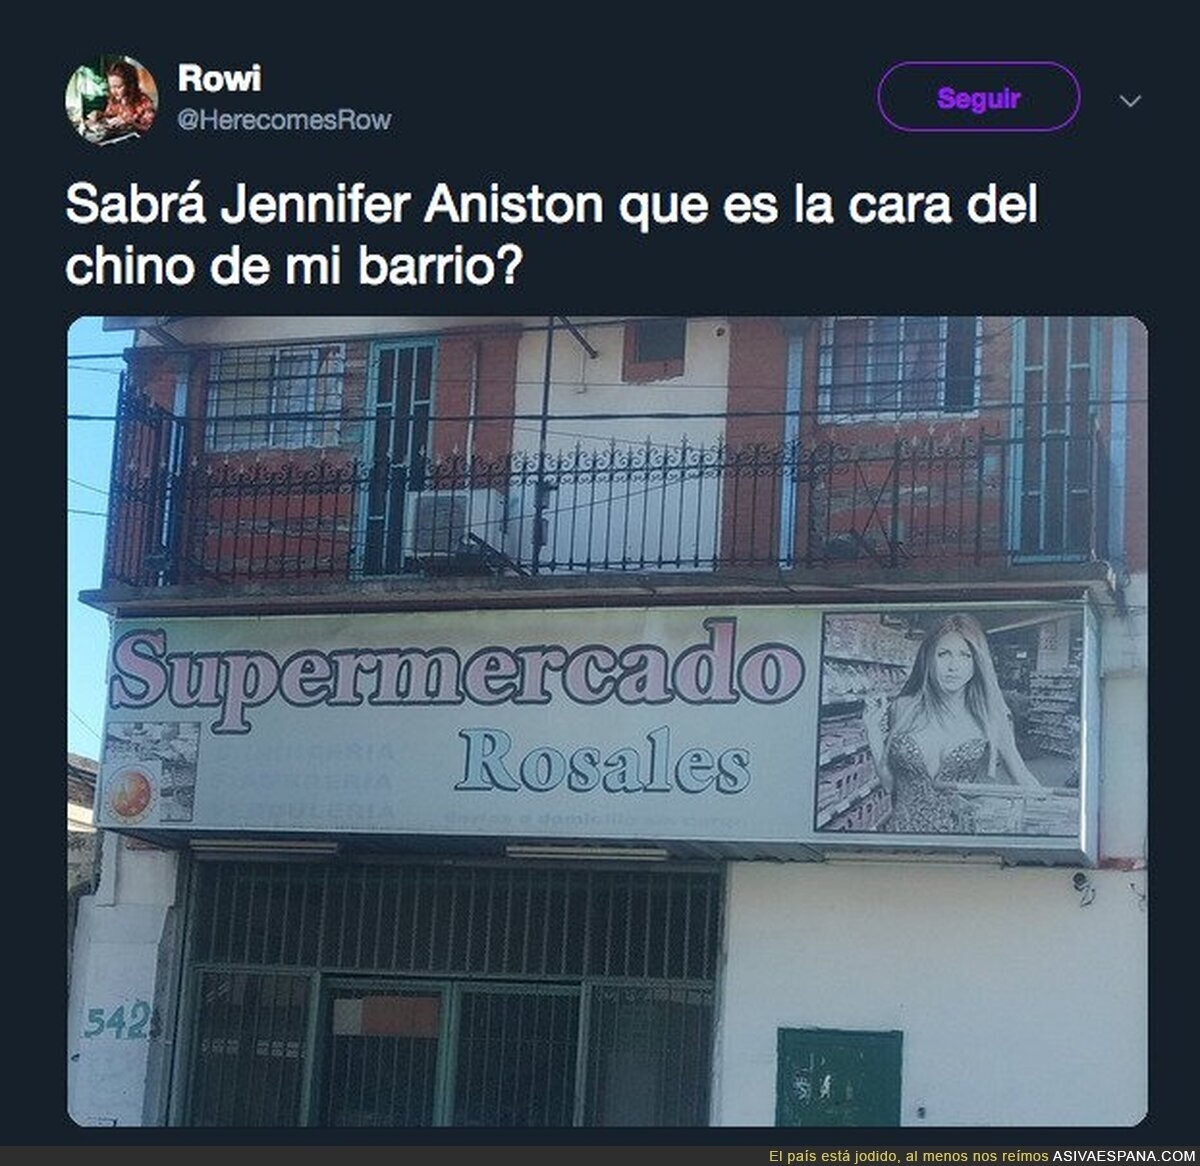Click the green electrical box on the wall
Screen dimensions: 1200x1166
coord(839,1075)
